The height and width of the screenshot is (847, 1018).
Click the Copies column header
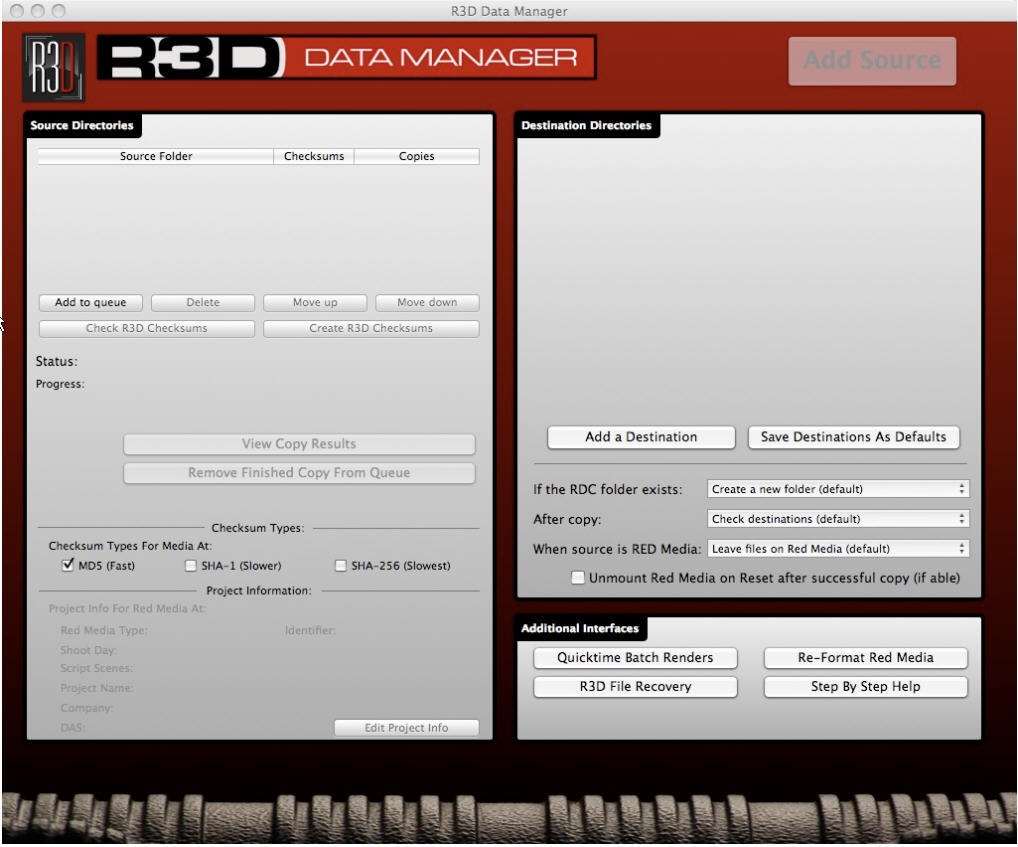[x=417, y=156]
